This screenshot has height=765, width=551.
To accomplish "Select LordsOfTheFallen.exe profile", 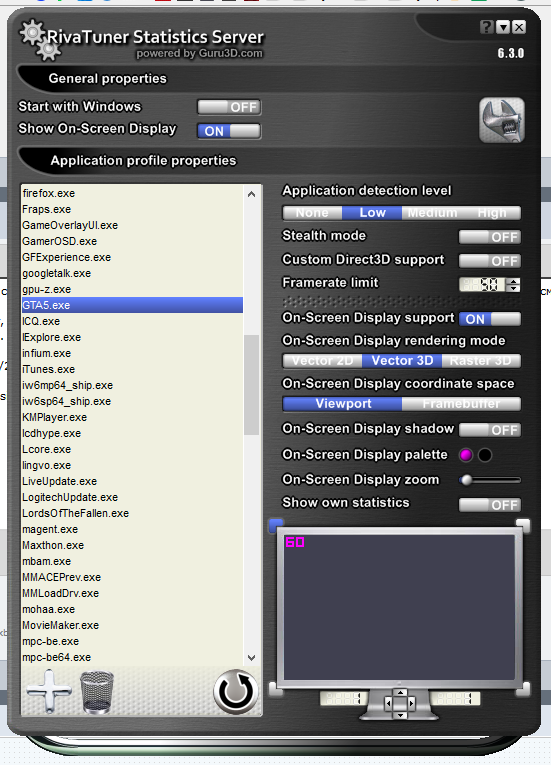I will 132,513.
